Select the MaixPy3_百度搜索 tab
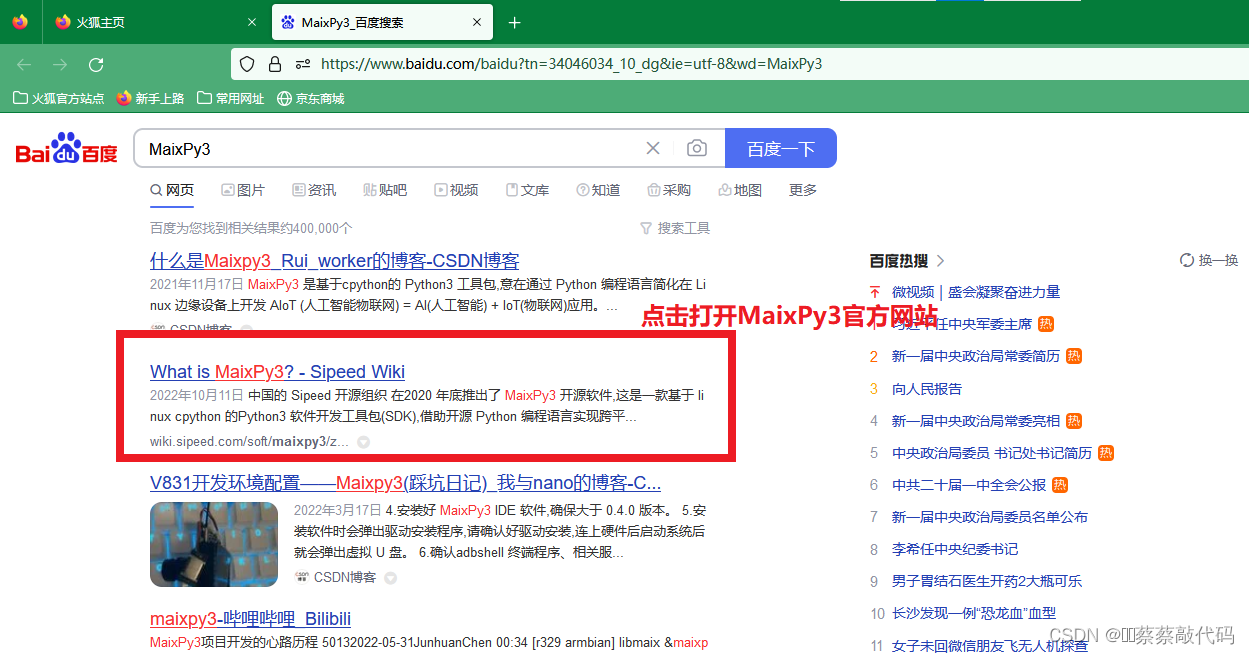Viewport: 1249px width, 654px height. [383, 22]
